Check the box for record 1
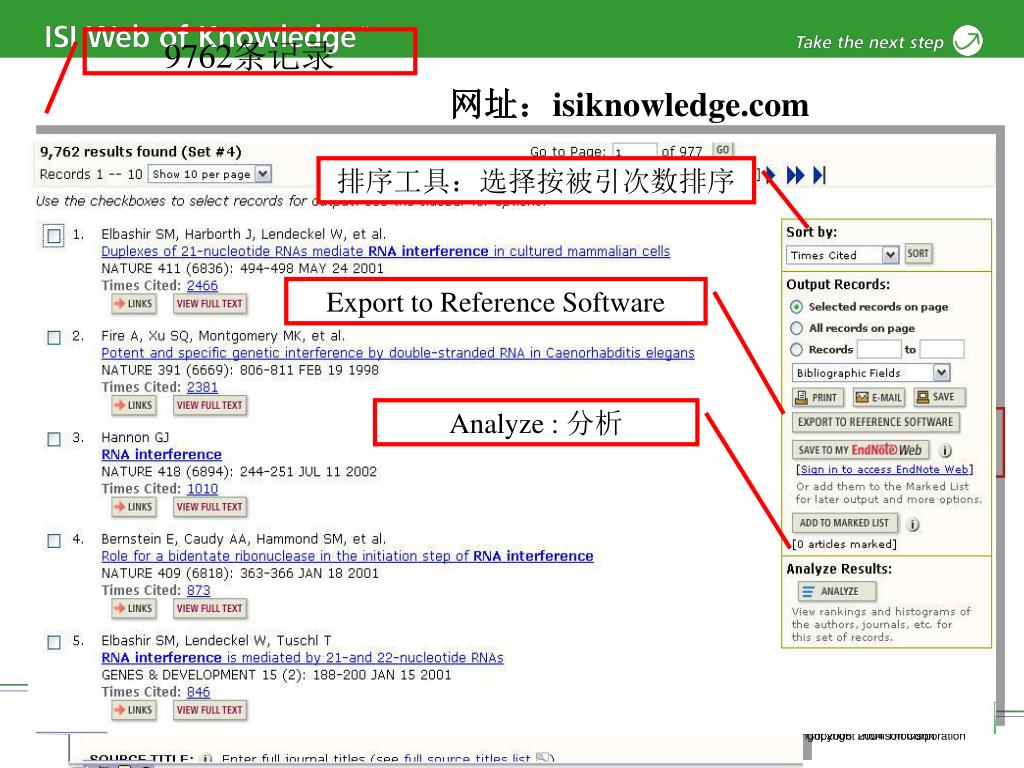 54,235
